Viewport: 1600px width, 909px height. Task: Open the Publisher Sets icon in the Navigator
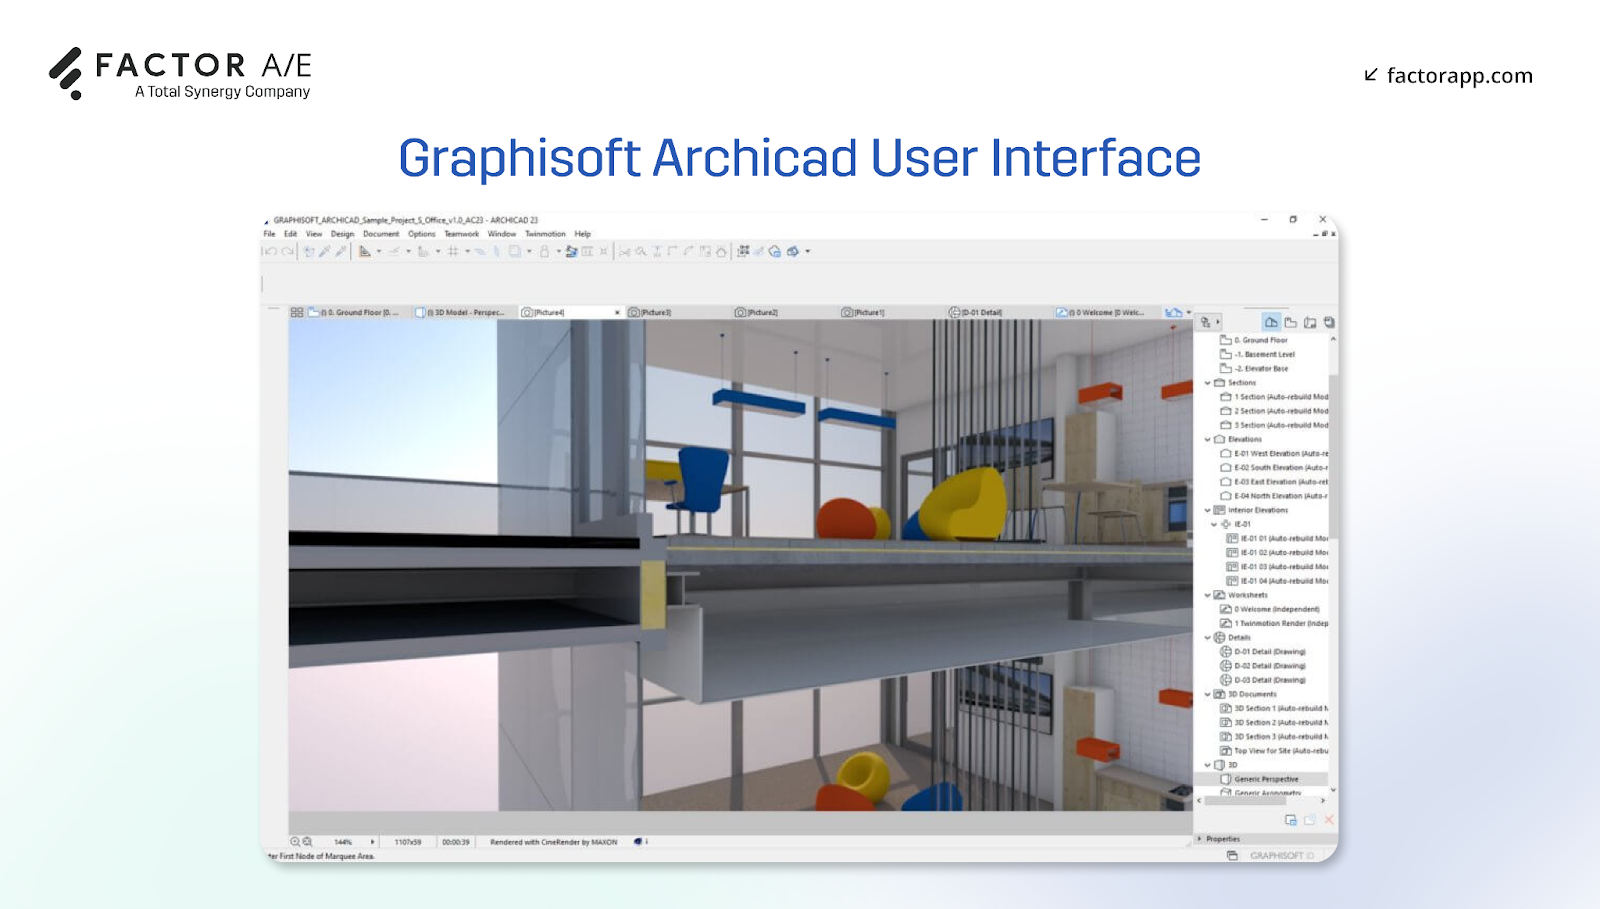(x=1329, y=322)
